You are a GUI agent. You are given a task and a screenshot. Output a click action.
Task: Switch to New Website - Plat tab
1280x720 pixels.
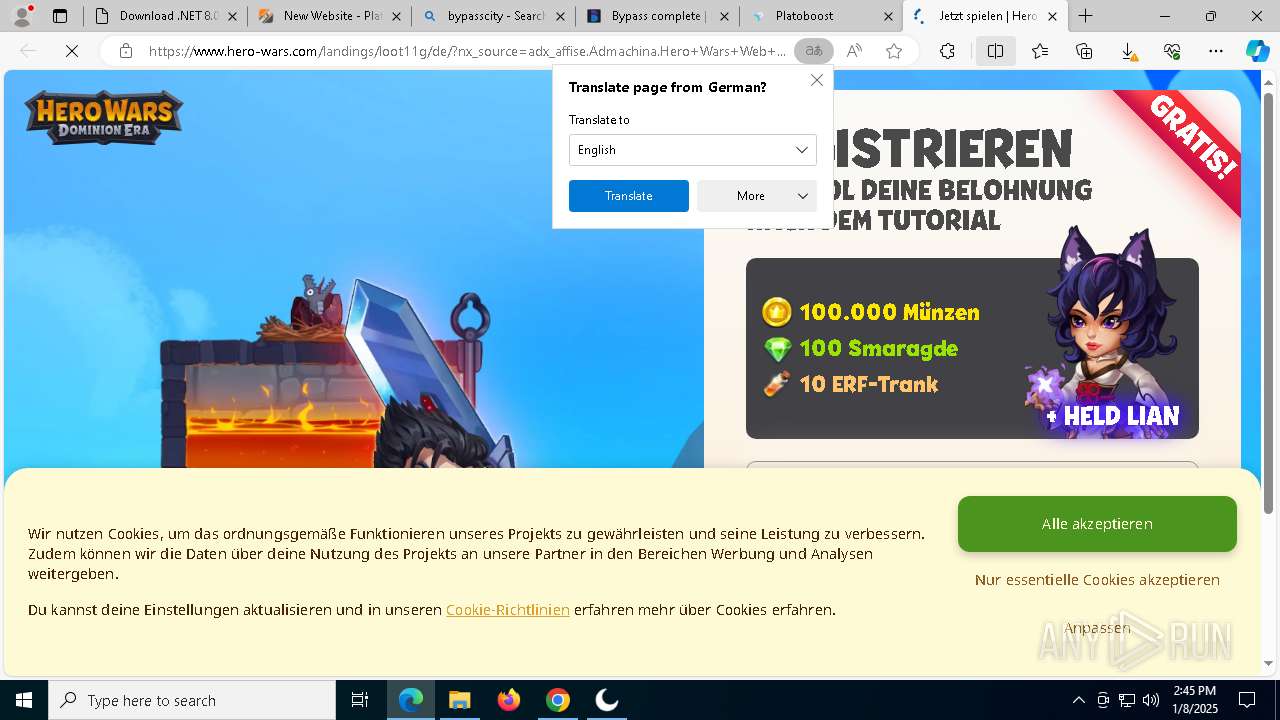[330, 16]
